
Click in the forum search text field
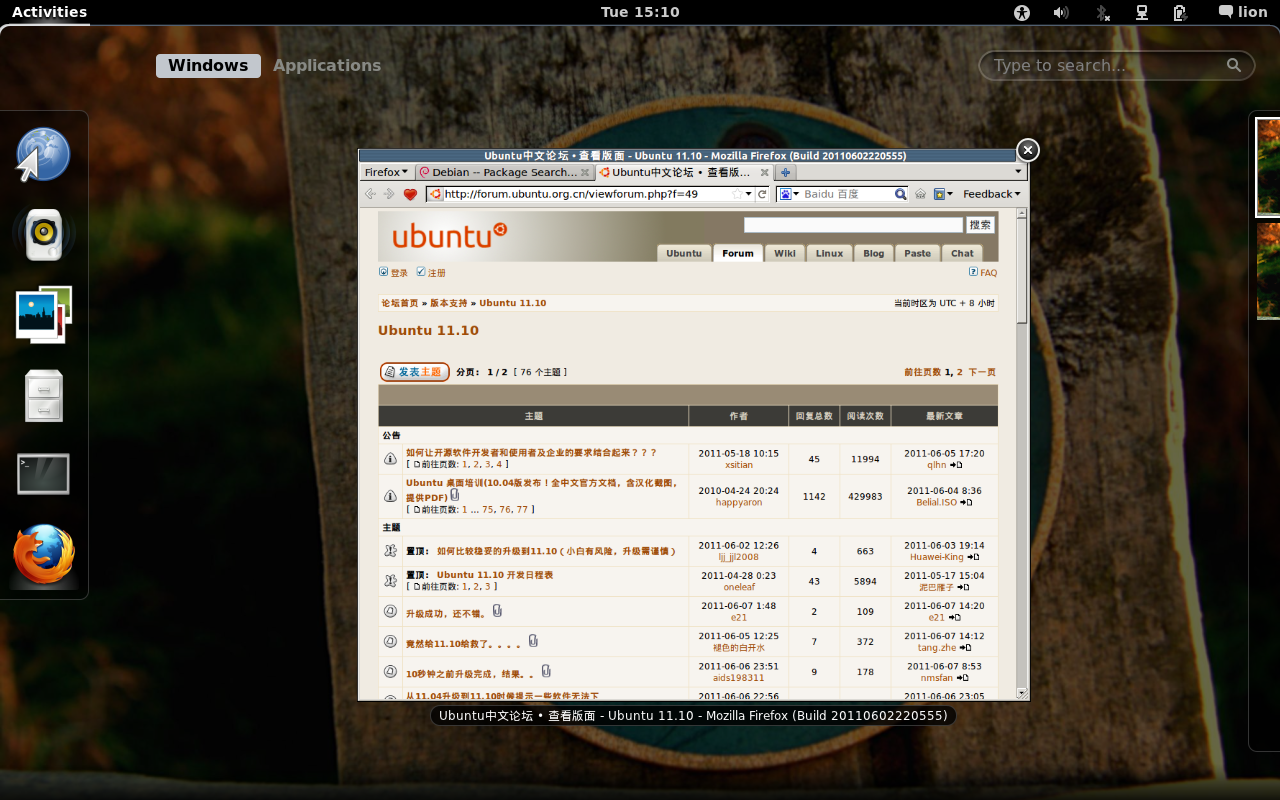[x=853, y=225]
